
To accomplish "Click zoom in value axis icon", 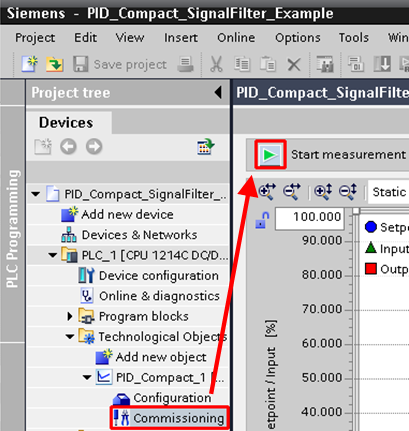I will [x=323, y=192].
